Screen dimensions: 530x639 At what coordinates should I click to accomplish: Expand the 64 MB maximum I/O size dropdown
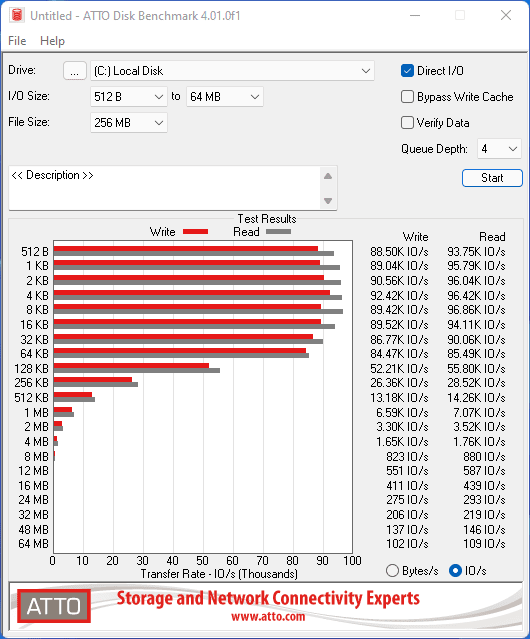tap(225, 97)
